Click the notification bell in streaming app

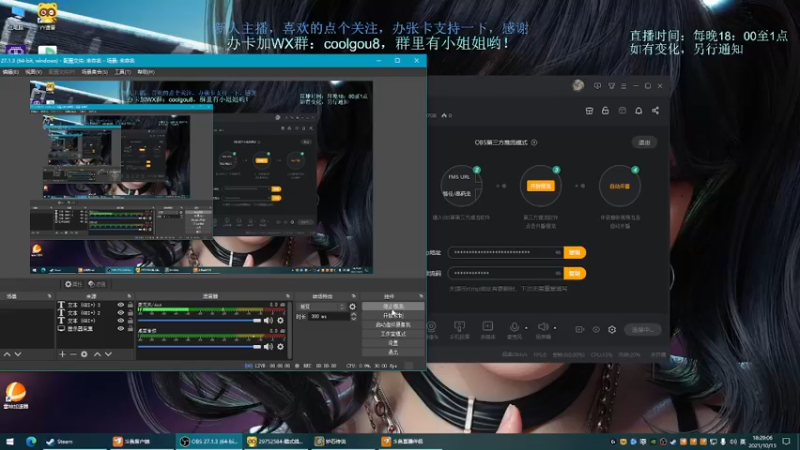click(x=638, y=111)
